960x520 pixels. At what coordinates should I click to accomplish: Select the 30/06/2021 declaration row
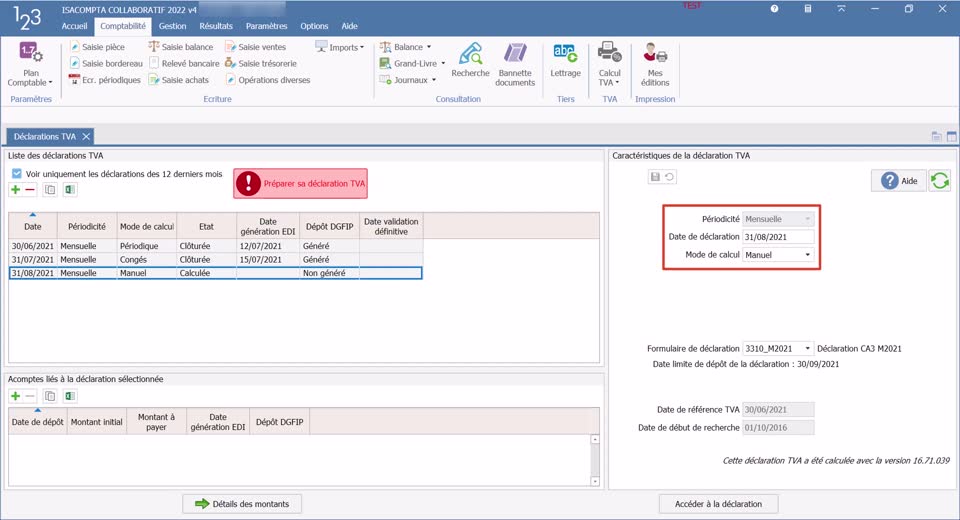click(216, 246)
